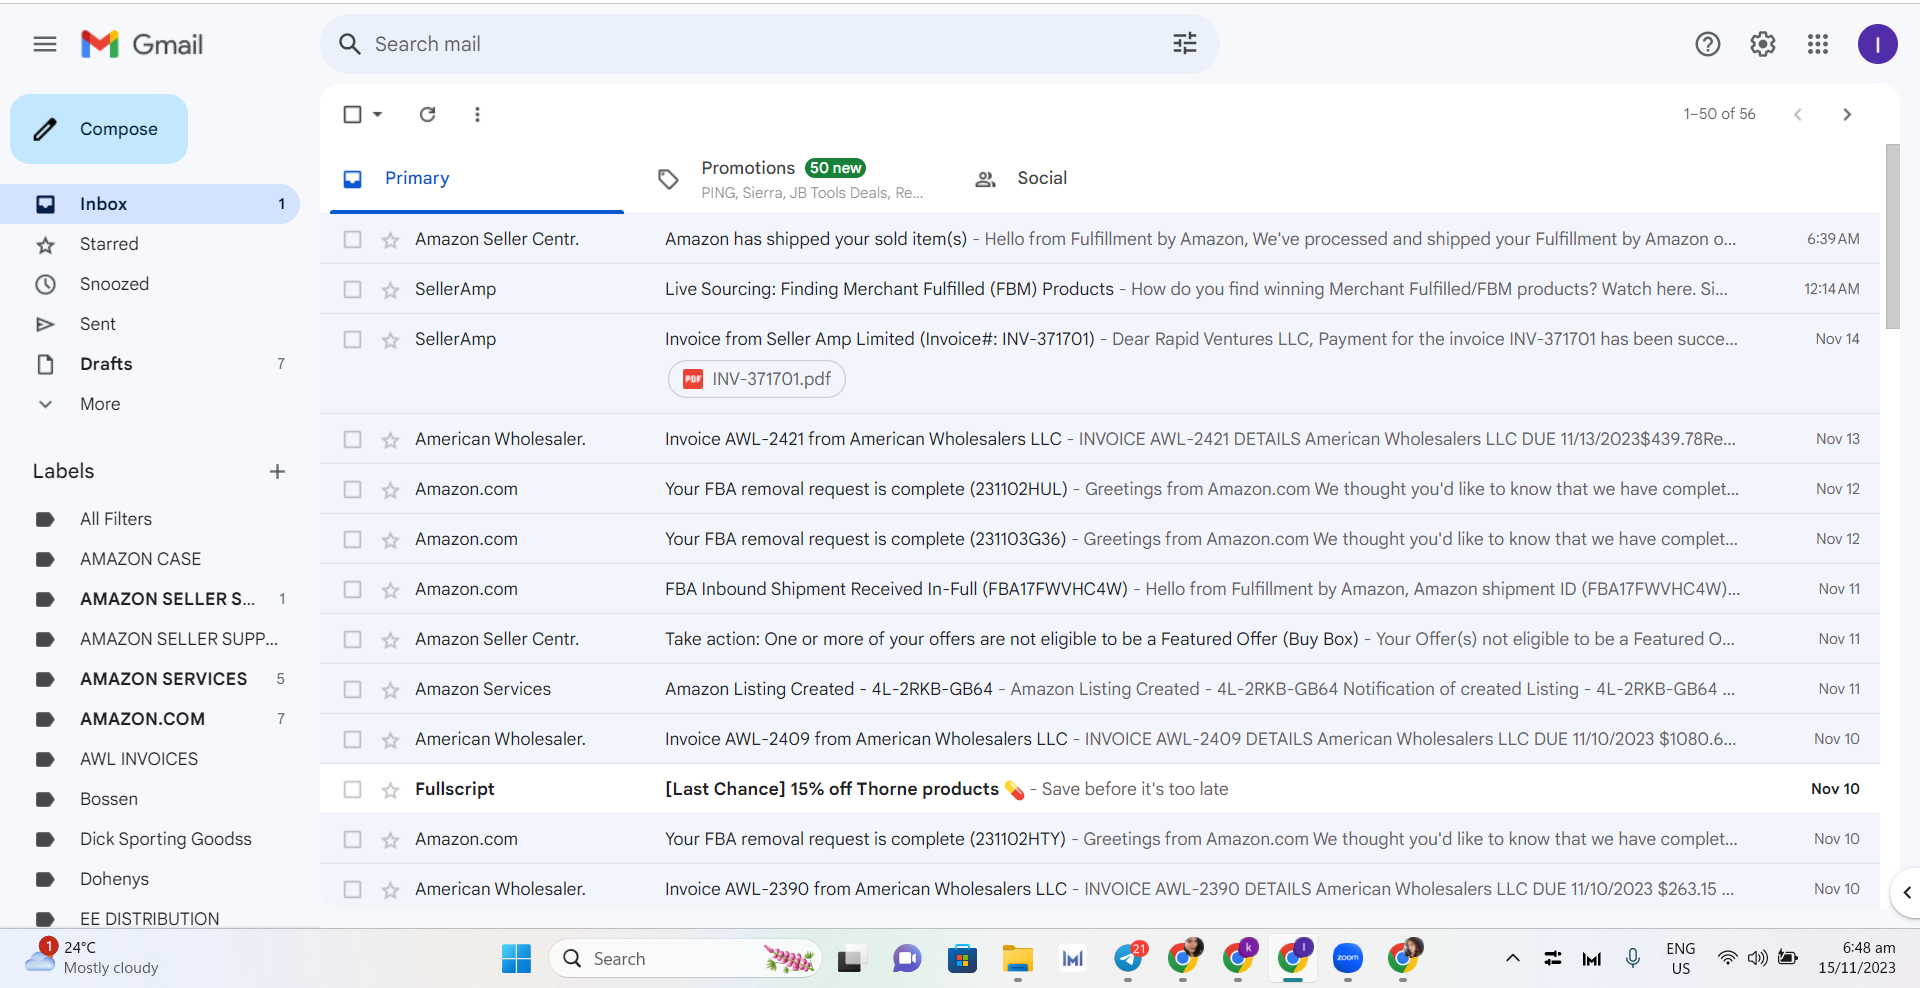Screen dimensions: 1920x988
Task: Open the Snoozed folder
Action: (x=150, y=284)
